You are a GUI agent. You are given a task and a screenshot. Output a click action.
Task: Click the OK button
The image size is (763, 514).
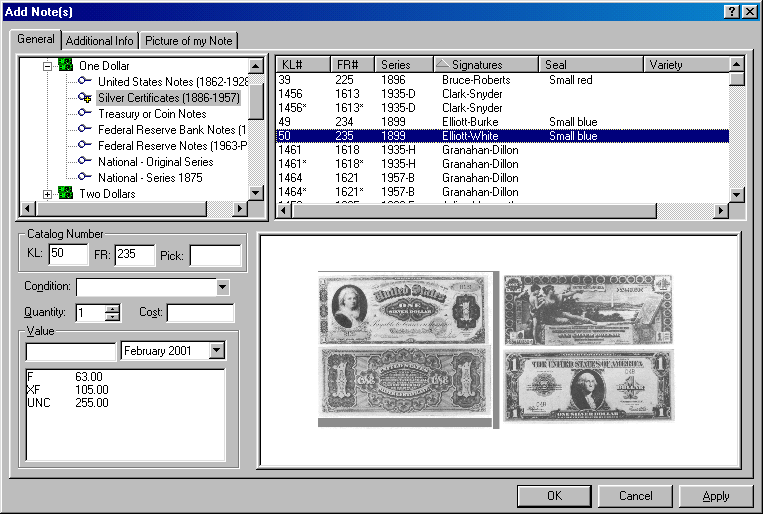[554, 496]
